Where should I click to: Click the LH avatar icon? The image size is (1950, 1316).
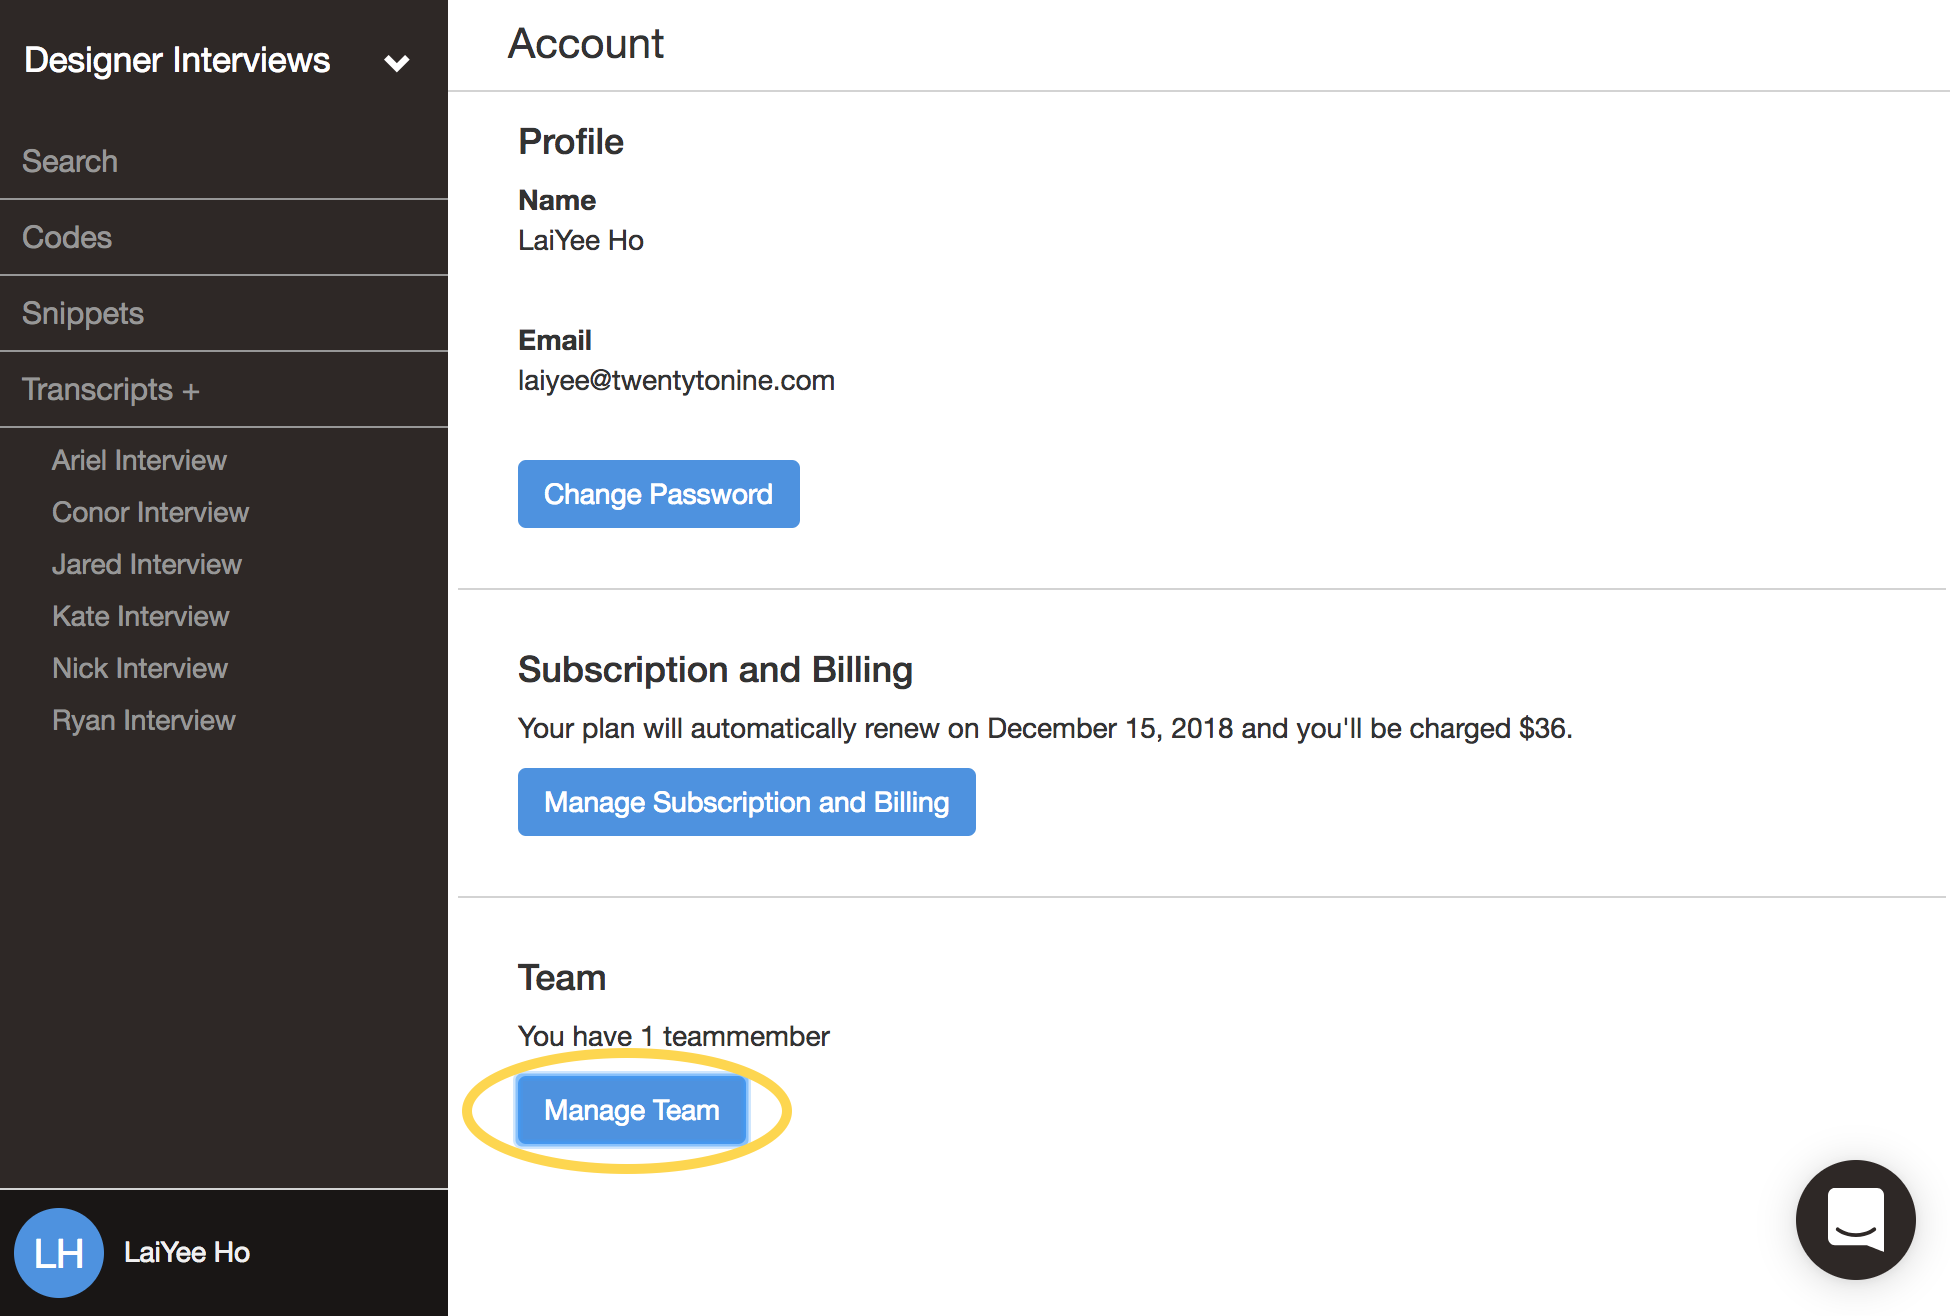(x=58, y=1252)
